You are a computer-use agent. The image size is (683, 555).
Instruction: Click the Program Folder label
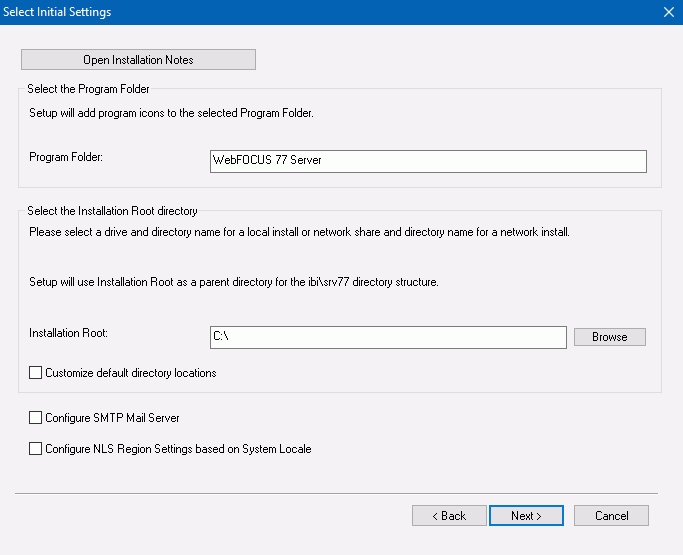tap(66, 157)
